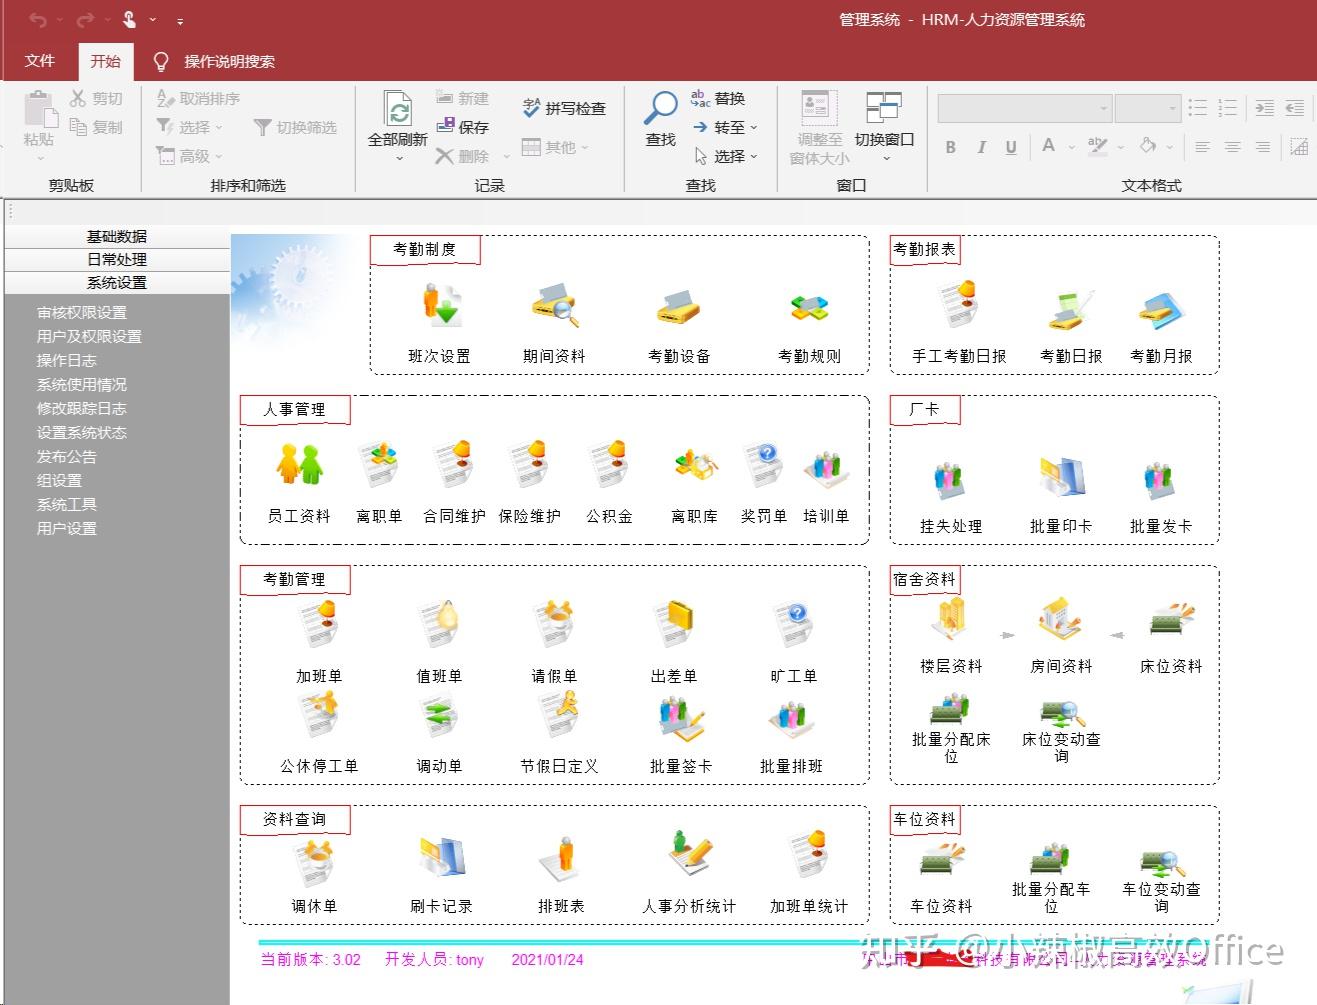Open 请假单 leave form icon
Image resolution: width=1317 pixels, height=1005 pixels.
click(553, 625)
